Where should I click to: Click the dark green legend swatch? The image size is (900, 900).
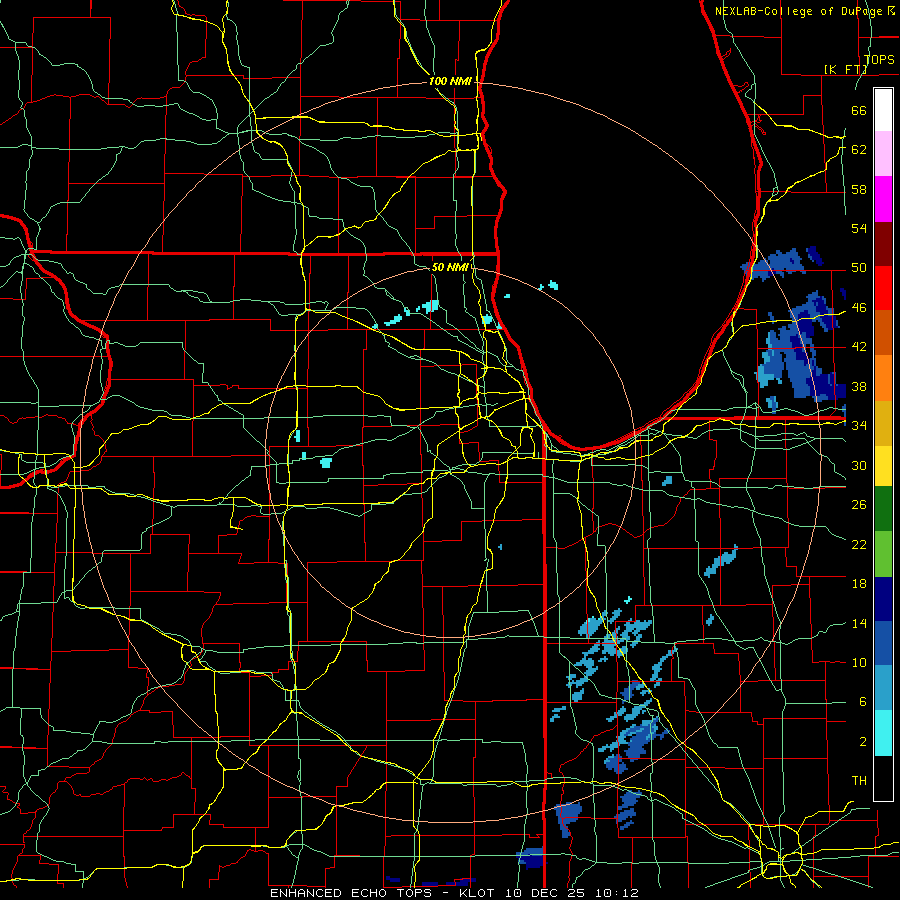pos(883,509)
